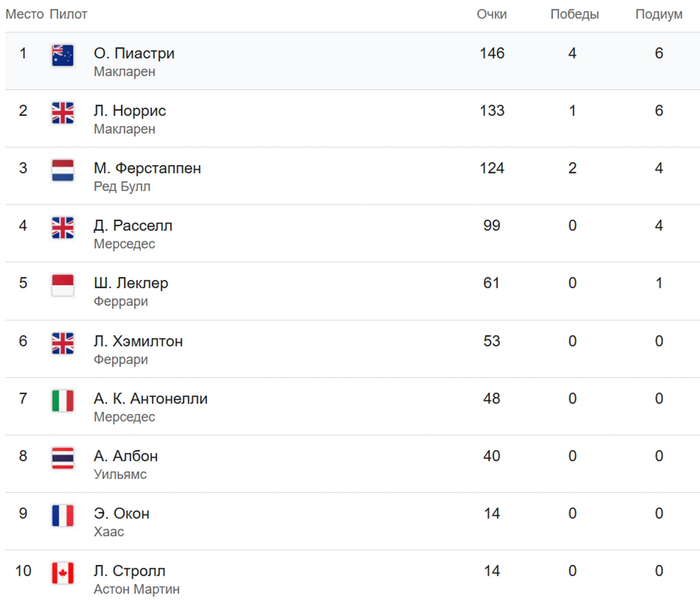Sort by the Победы column header
This screenshot has height=600, width=700.
pyautogui.click(x=574, y=14)
